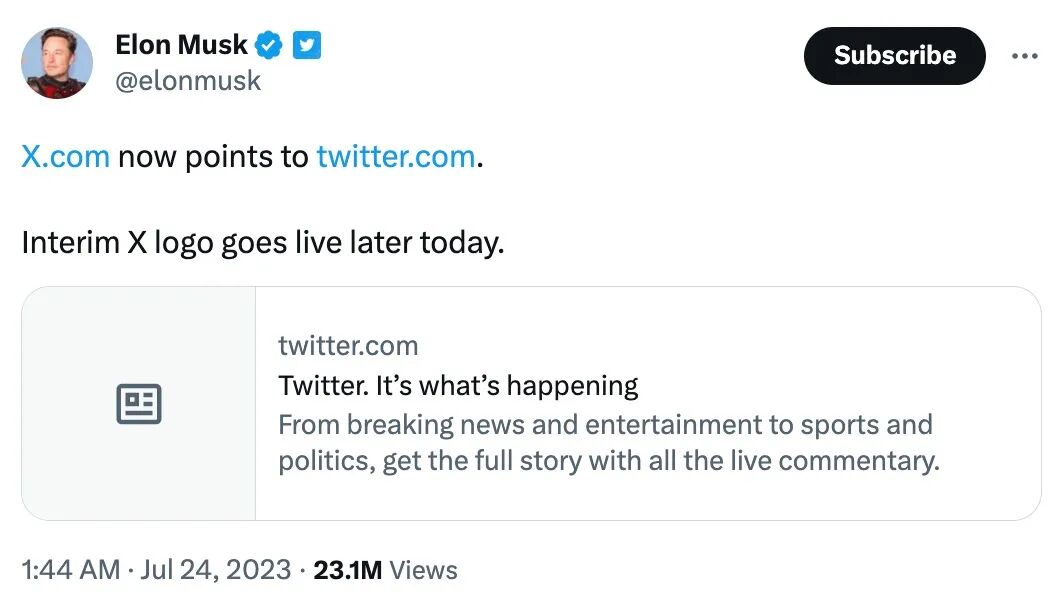1064x604 pixels.
Task: Open the @elonmusk handle link
Action: click(188, 81)
